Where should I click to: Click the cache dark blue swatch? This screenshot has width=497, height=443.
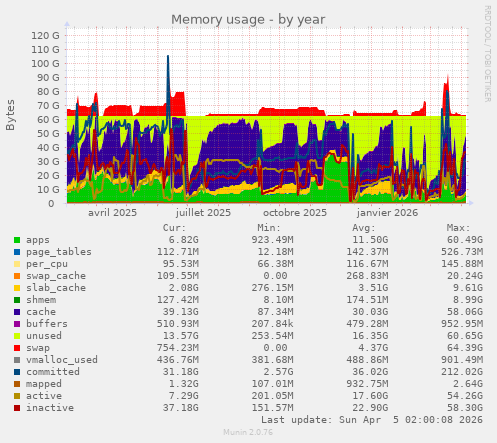coord(17,312)
